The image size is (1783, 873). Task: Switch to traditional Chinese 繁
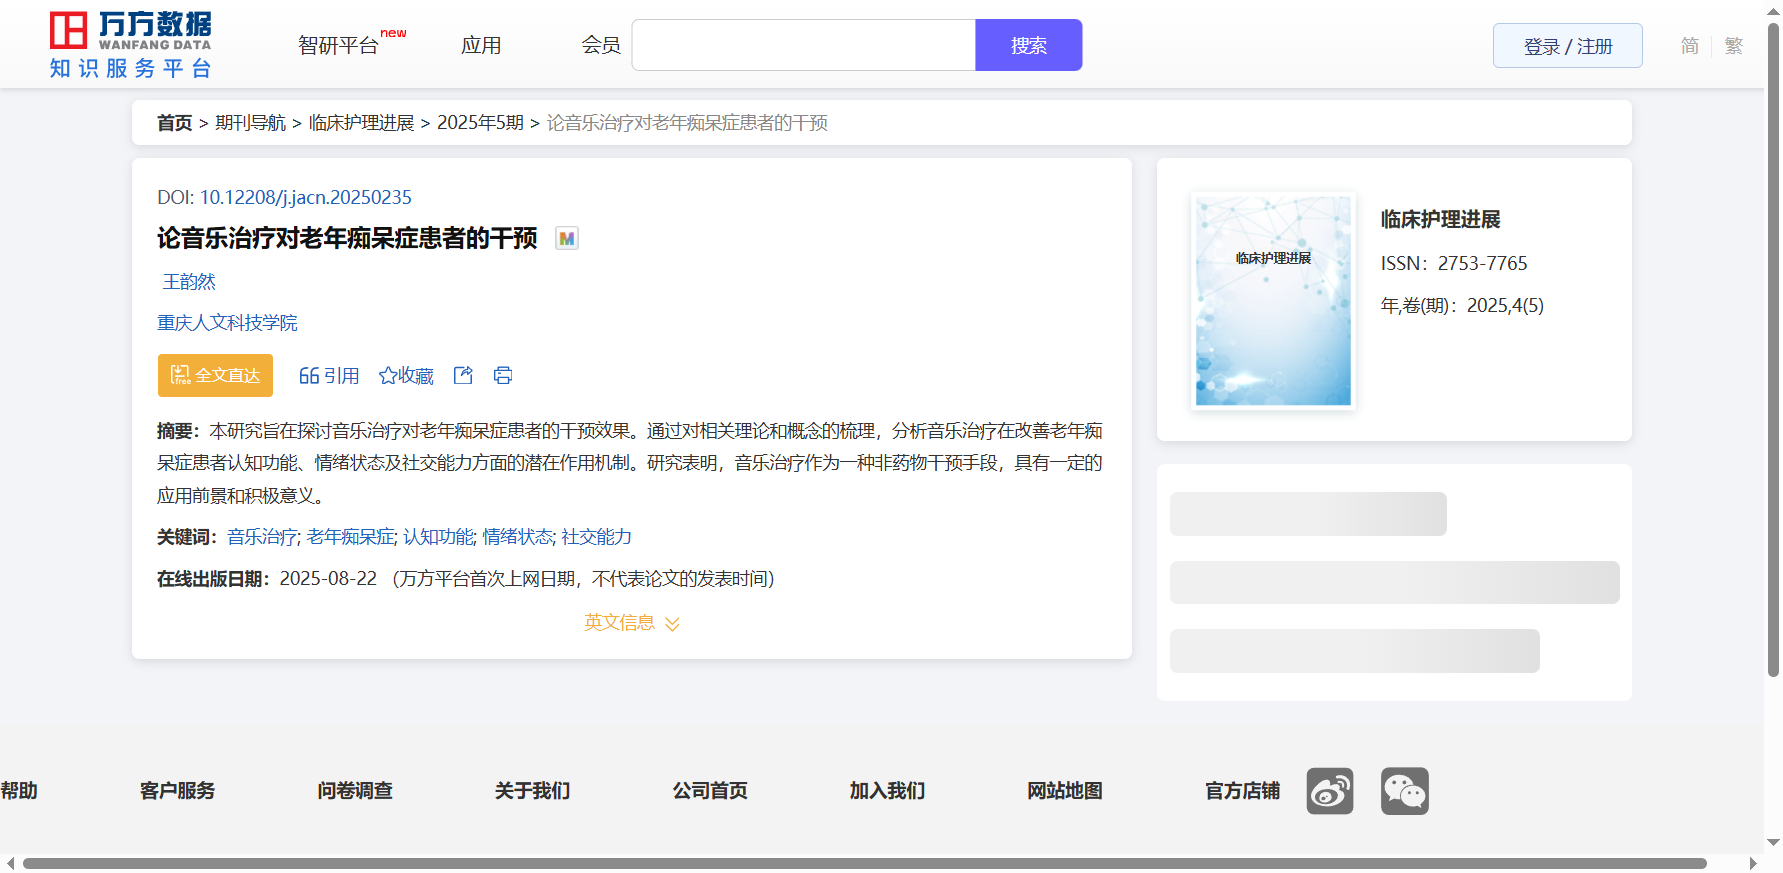coord(1734,46)
